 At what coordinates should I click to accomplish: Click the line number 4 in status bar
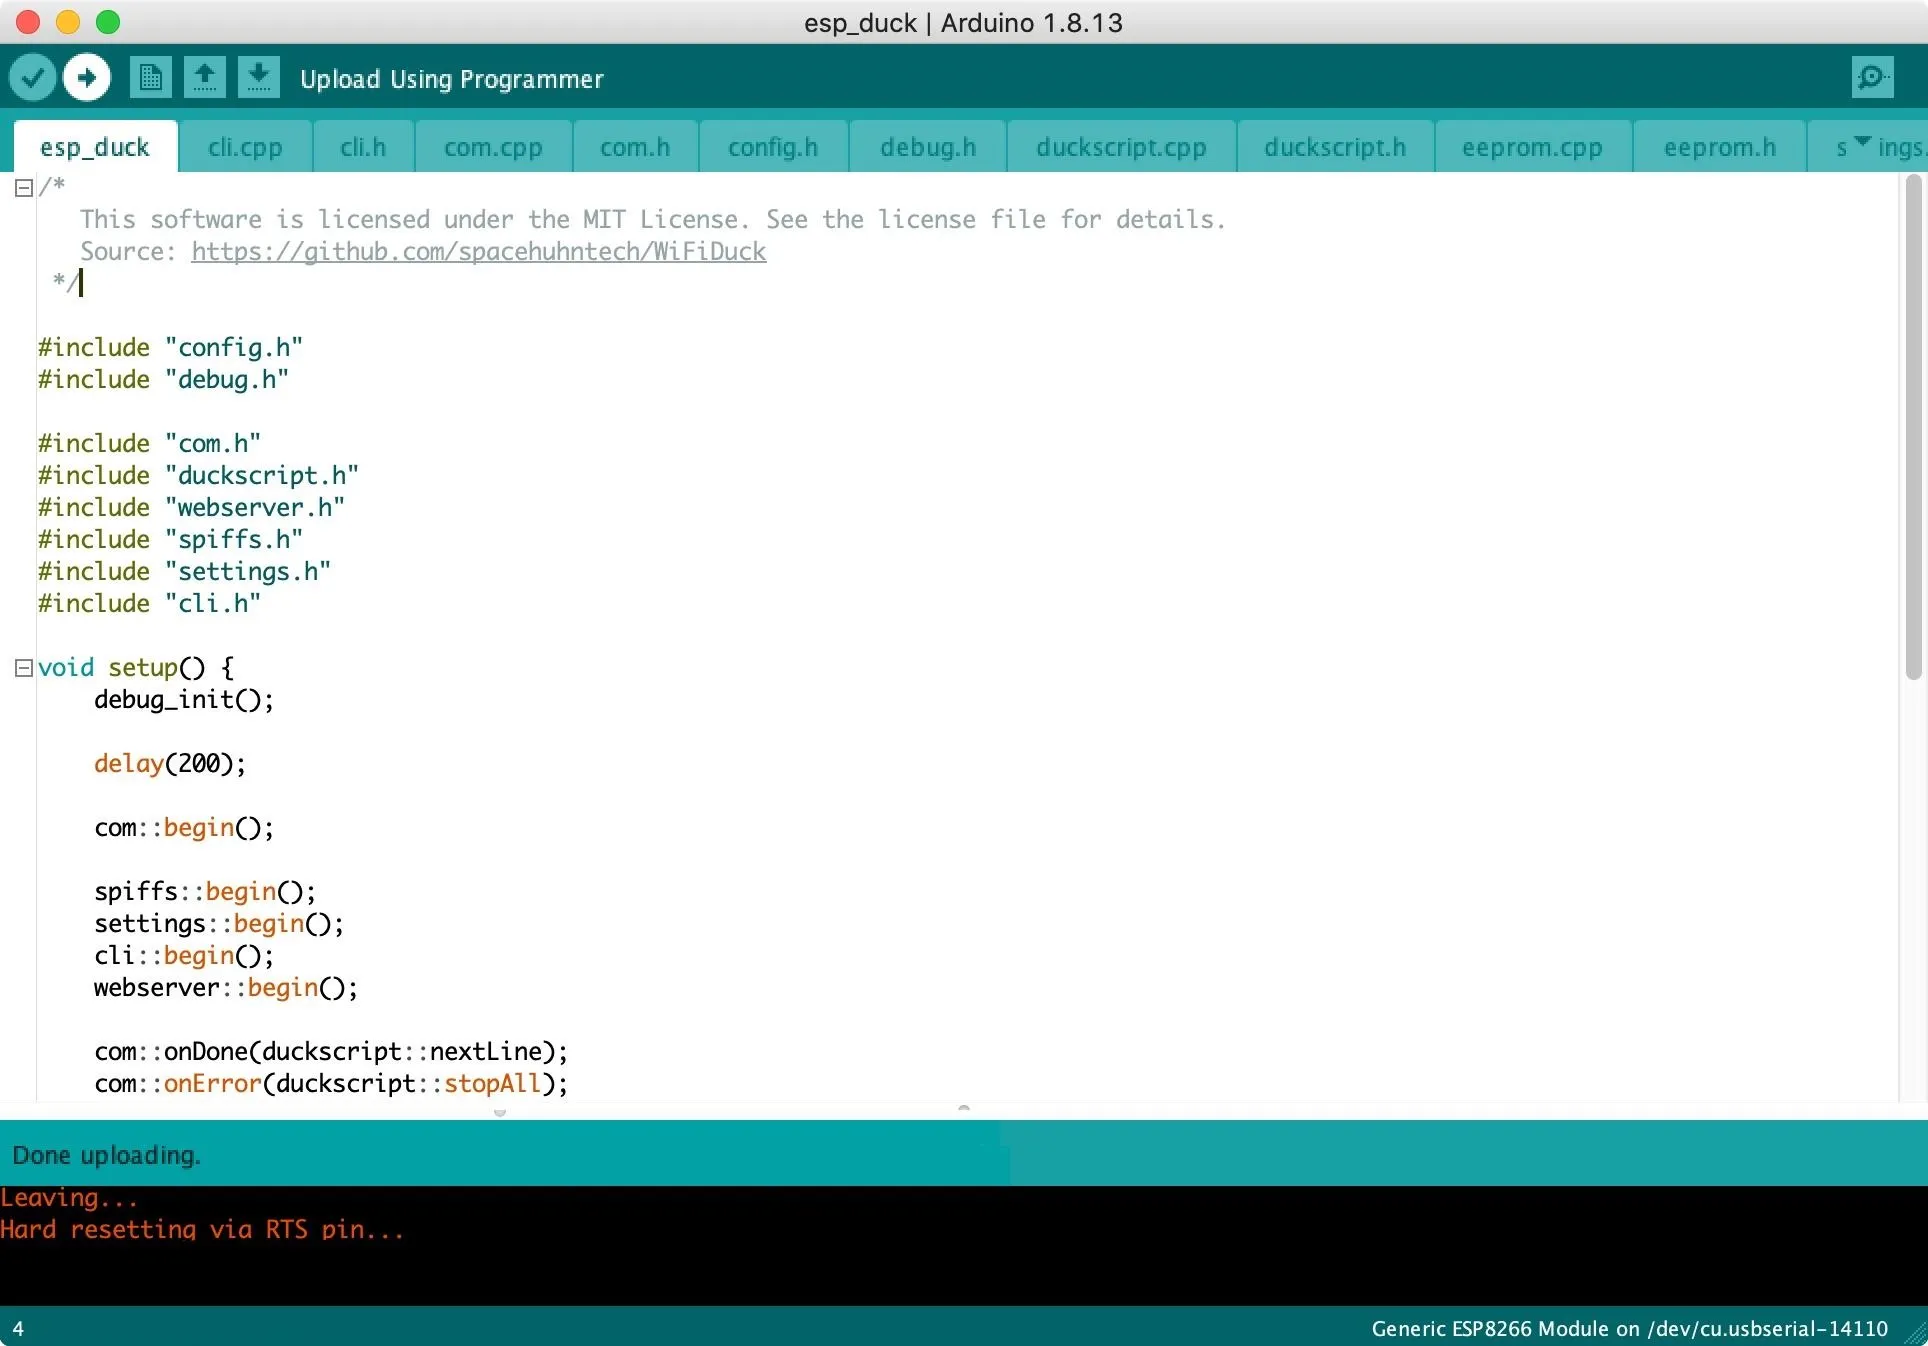(x=18, y=1329)
